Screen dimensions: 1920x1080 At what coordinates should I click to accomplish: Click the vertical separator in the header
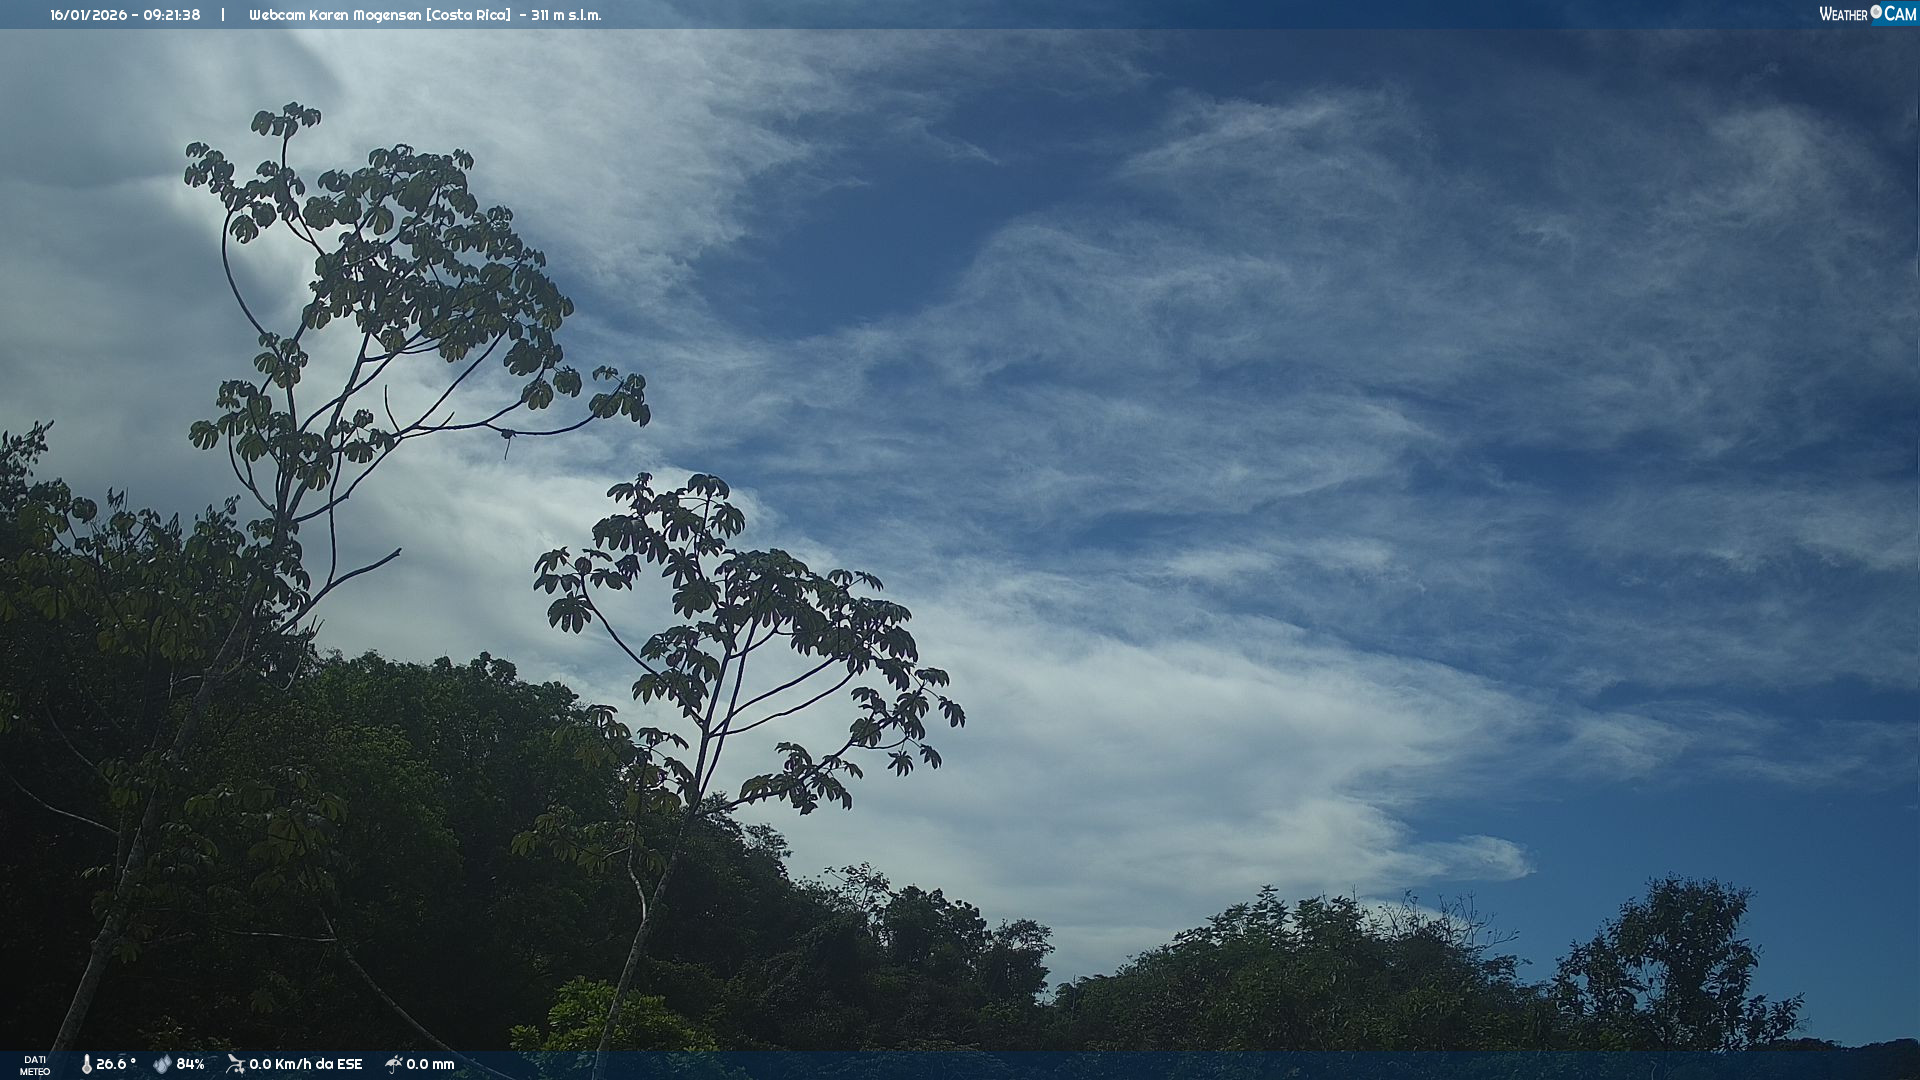223,15
